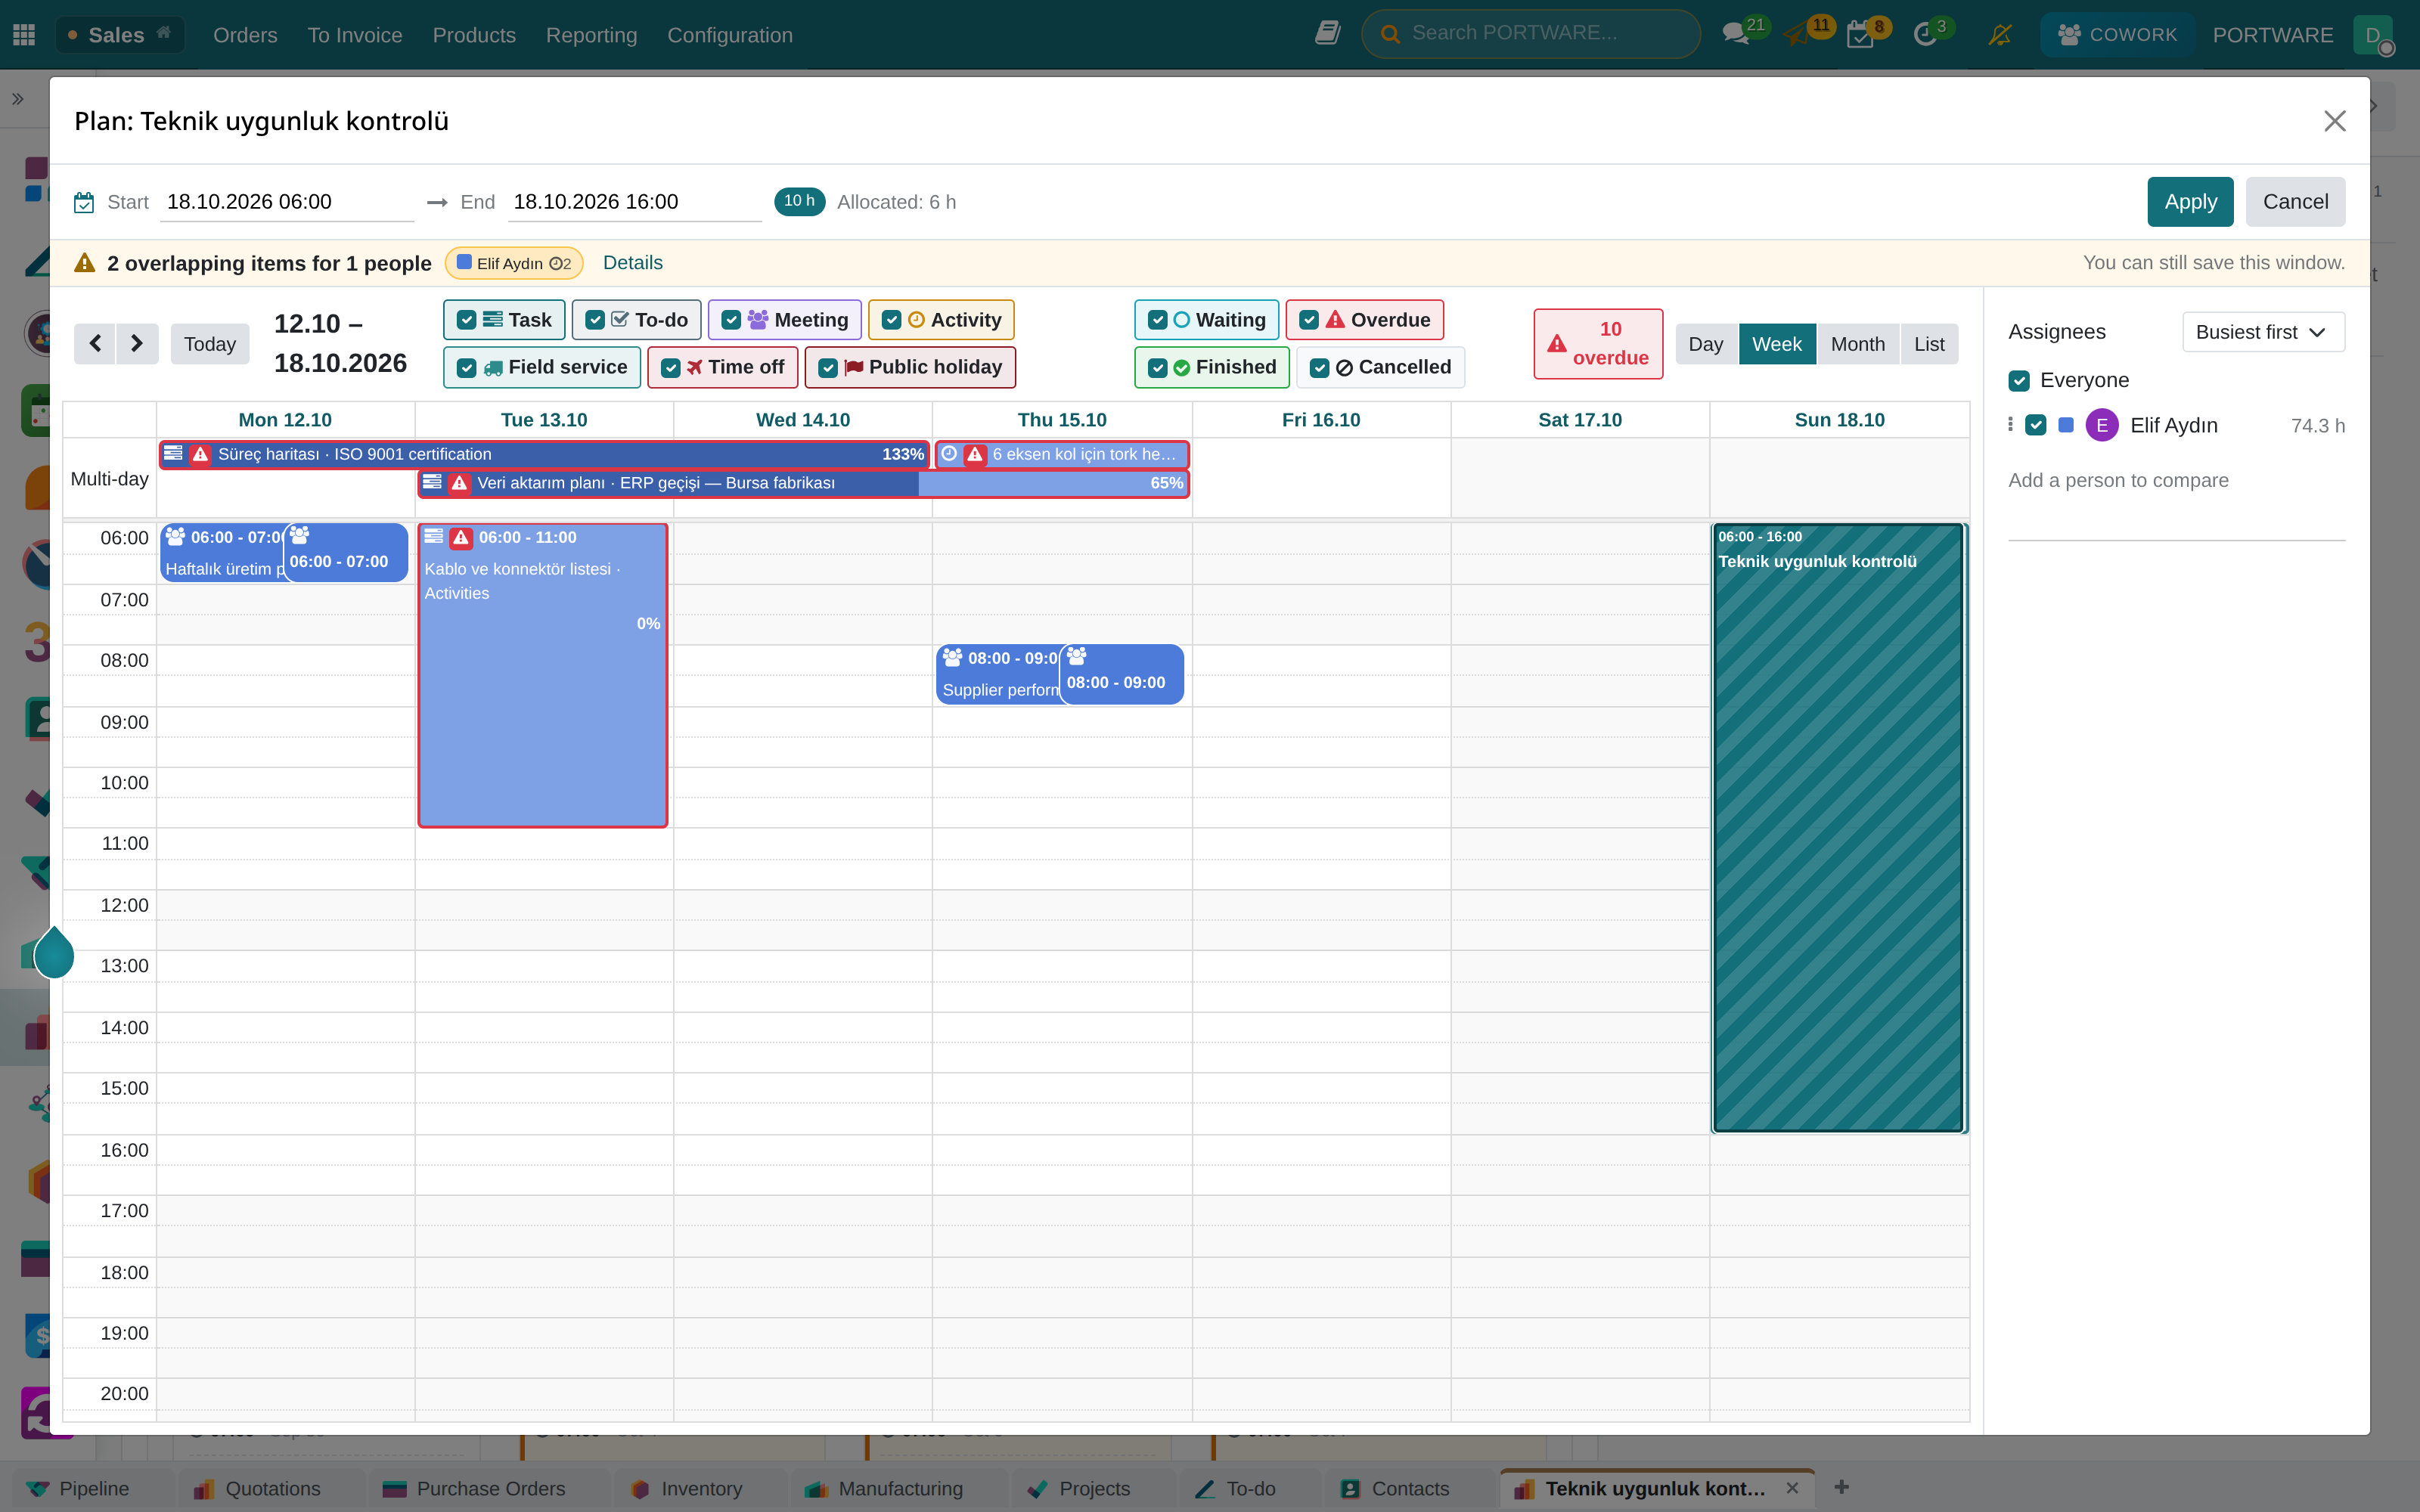2420x1512 pixels.
Task: Toggle the Time off filter checkbox
Action: click(x=671, y=368)
